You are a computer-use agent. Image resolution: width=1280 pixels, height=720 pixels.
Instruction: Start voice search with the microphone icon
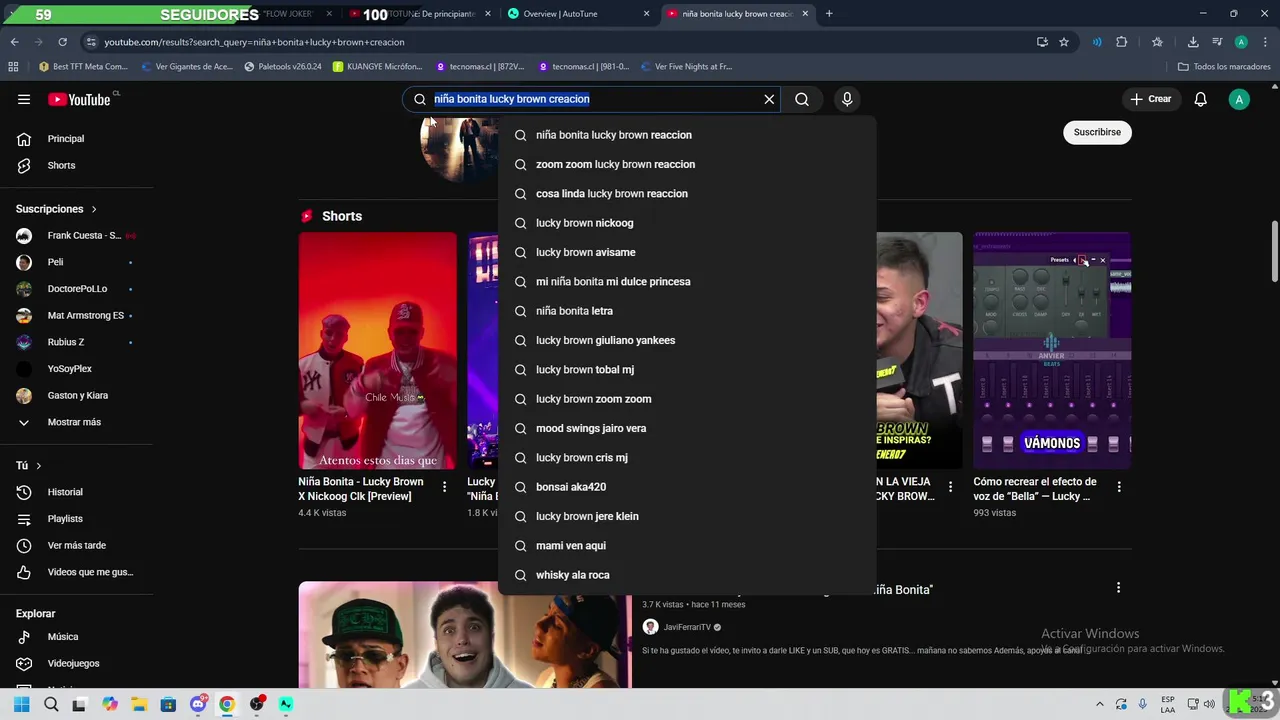coord(847,99)
